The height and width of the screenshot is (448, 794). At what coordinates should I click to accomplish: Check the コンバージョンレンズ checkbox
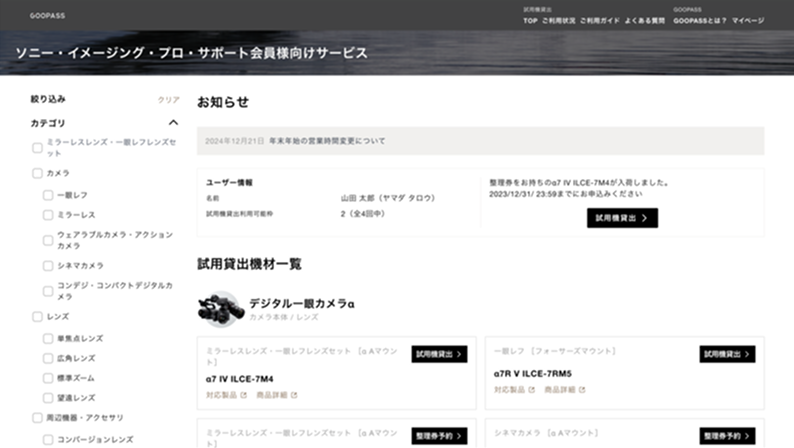pyautogui.click(x=48, y=439)
